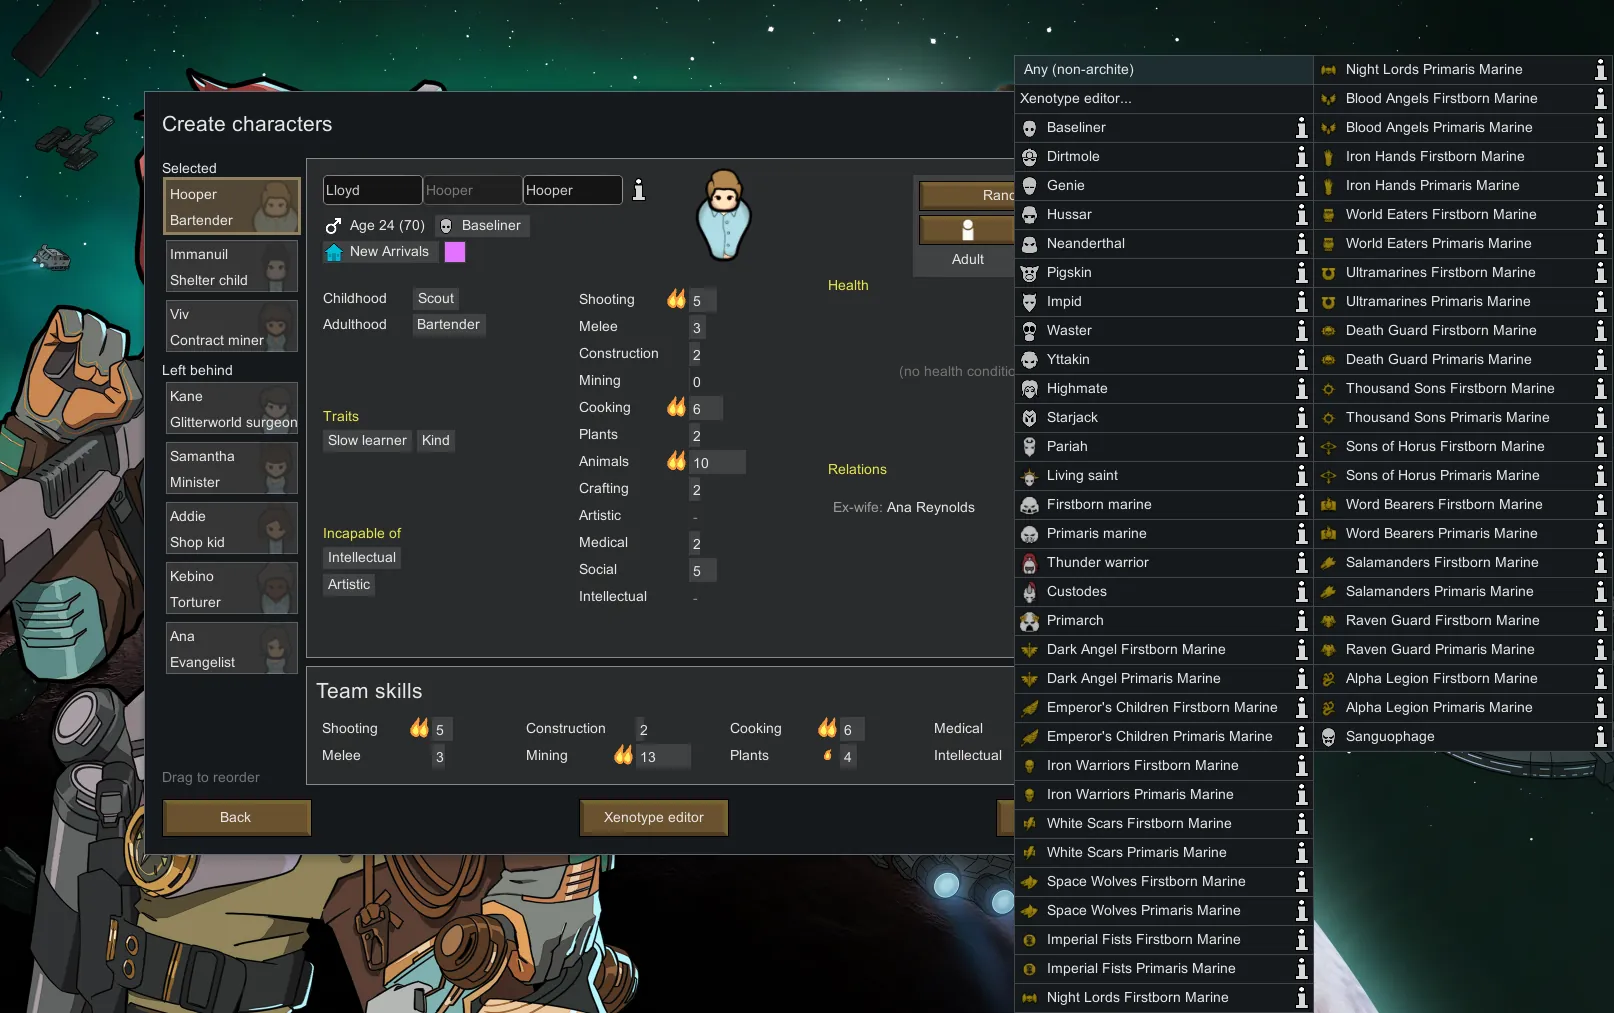Click info icon for Night Lords Primaris Marine
1614x1013 pixels.
click(x=1600, y=70)
